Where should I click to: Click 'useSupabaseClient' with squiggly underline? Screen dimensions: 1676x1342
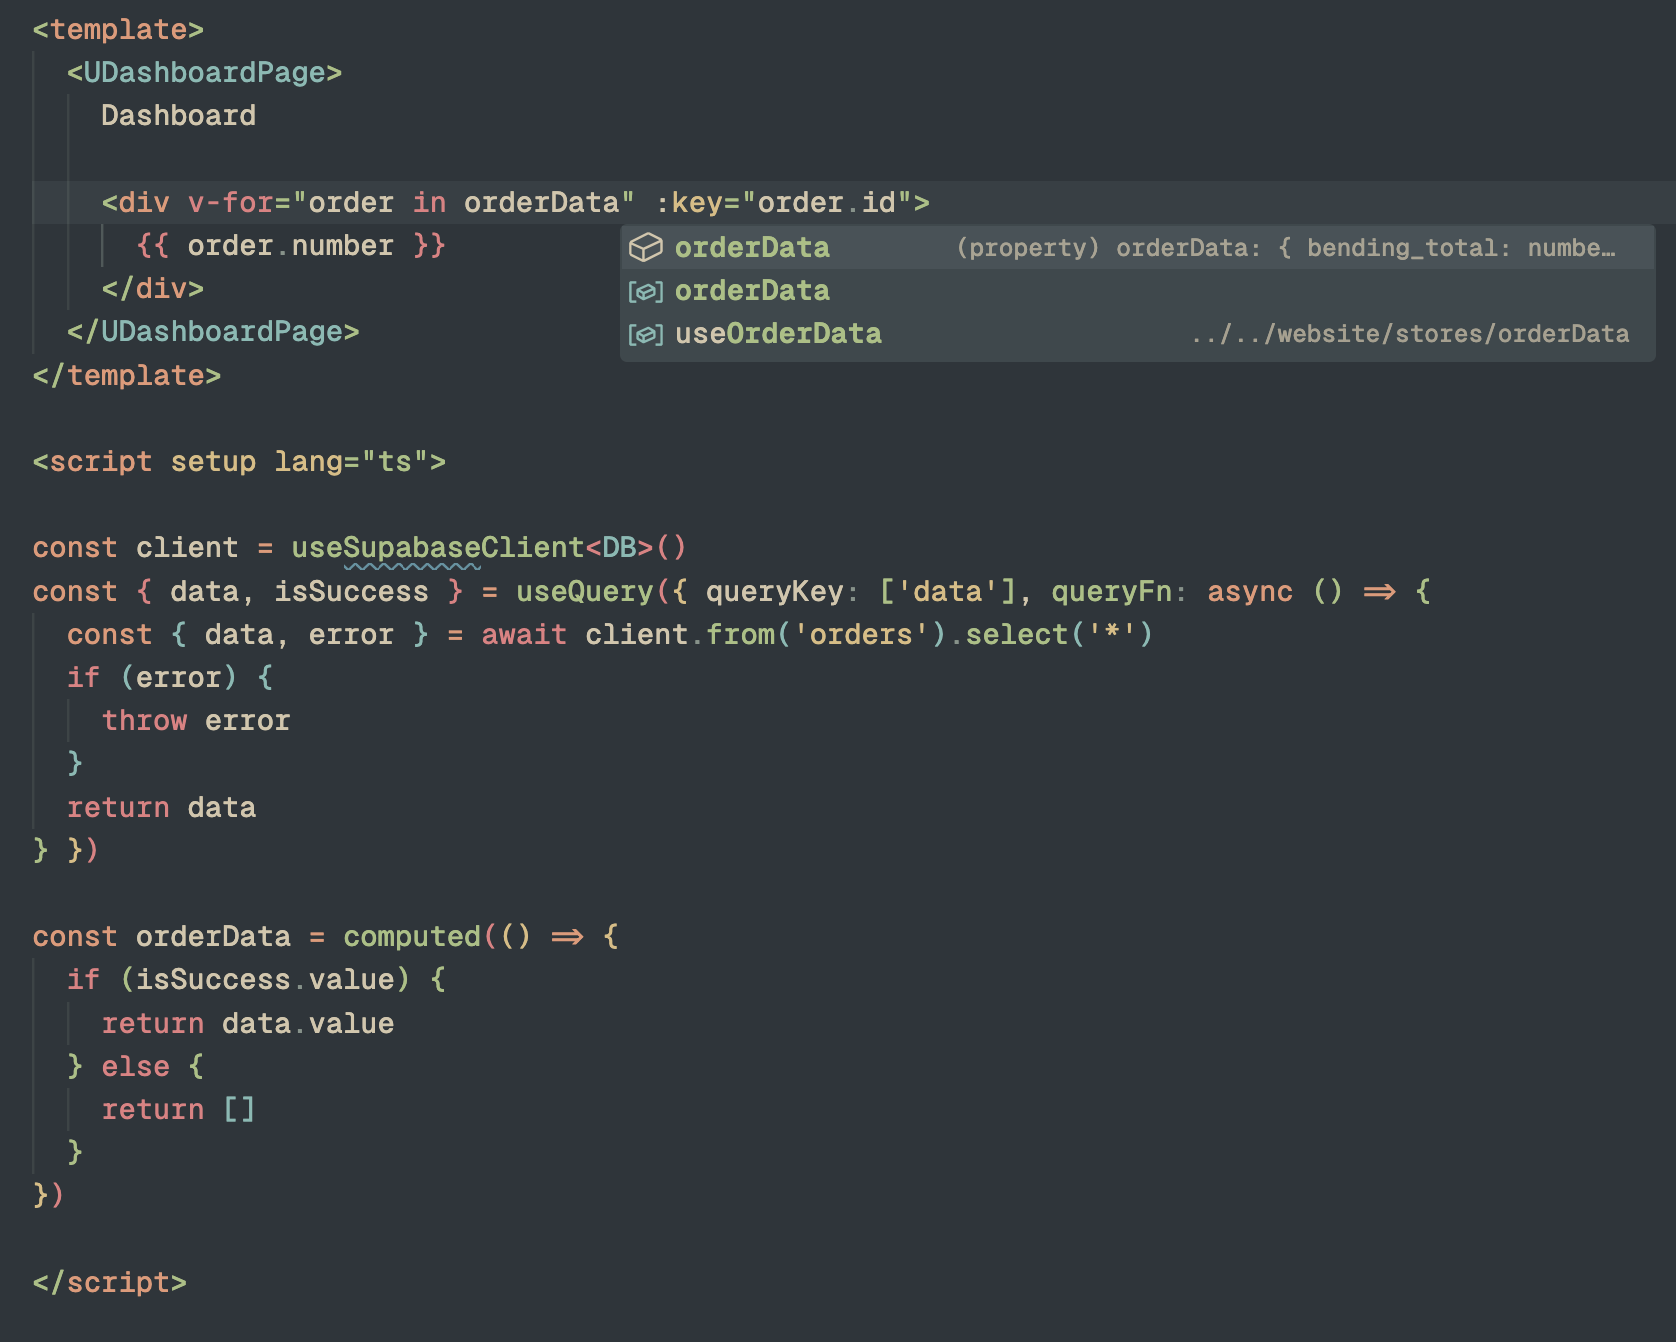pyautogui.click(x=438, y=548)
